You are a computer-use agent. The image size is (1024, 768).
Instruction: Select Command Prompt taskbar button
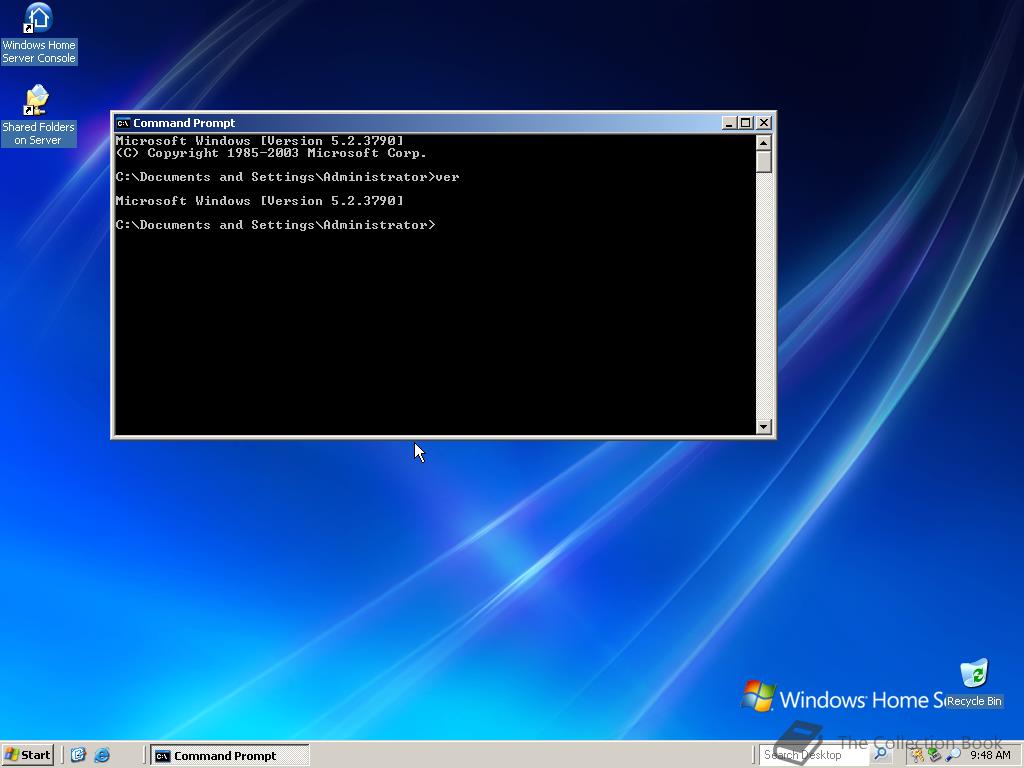click(x=230, y=756)
